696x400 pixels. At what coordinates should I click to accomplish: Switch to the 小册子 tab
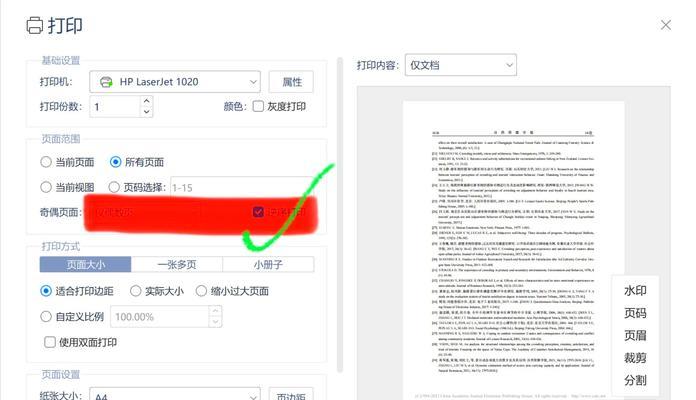pos(268,265)
